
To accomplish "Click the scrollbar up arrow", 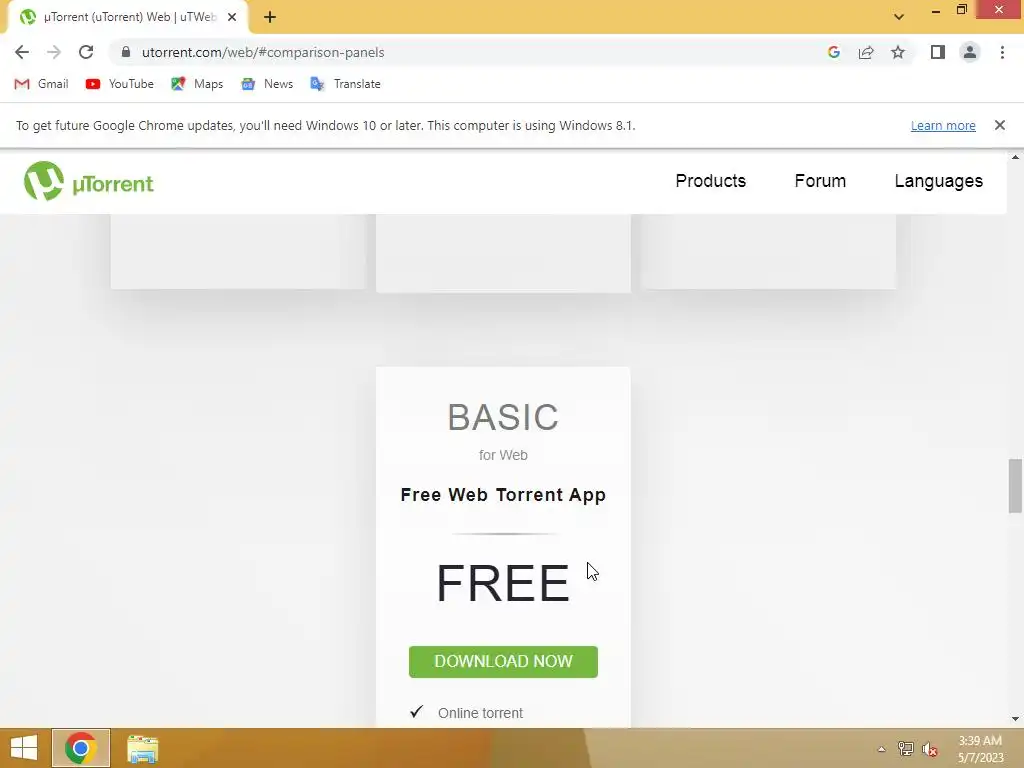I will [1015, 157].
